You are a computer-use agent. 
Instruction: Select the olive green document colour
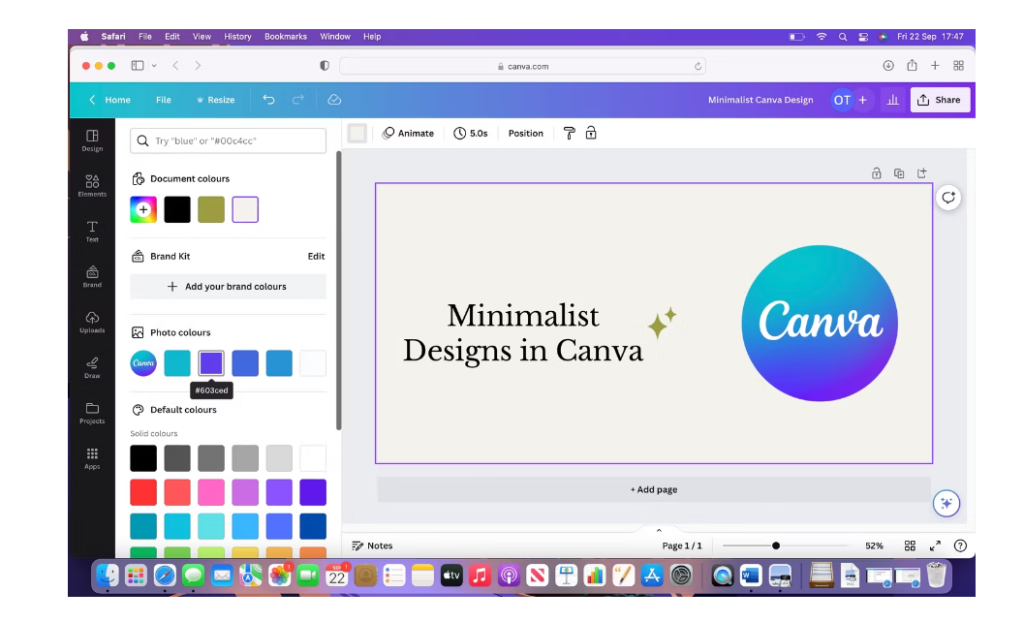tap(211, 210)
